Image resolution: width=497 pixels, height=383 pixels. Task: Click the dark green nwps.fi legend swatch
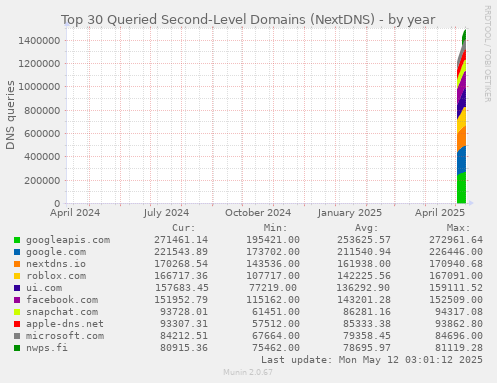pyautogui.click(x=17, y=348)
